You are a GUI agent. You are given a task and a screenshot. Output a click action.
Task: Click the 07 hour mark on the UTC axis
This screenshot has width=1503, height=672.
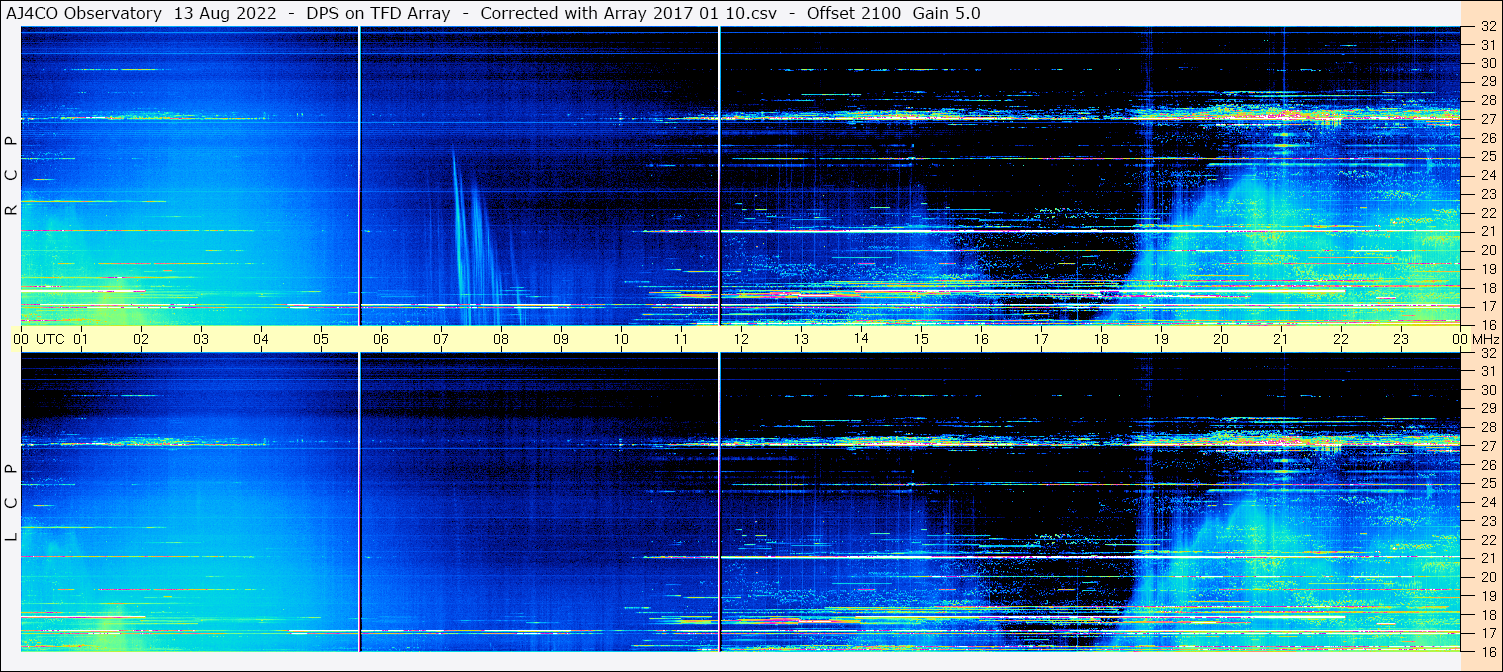[441, 339]
